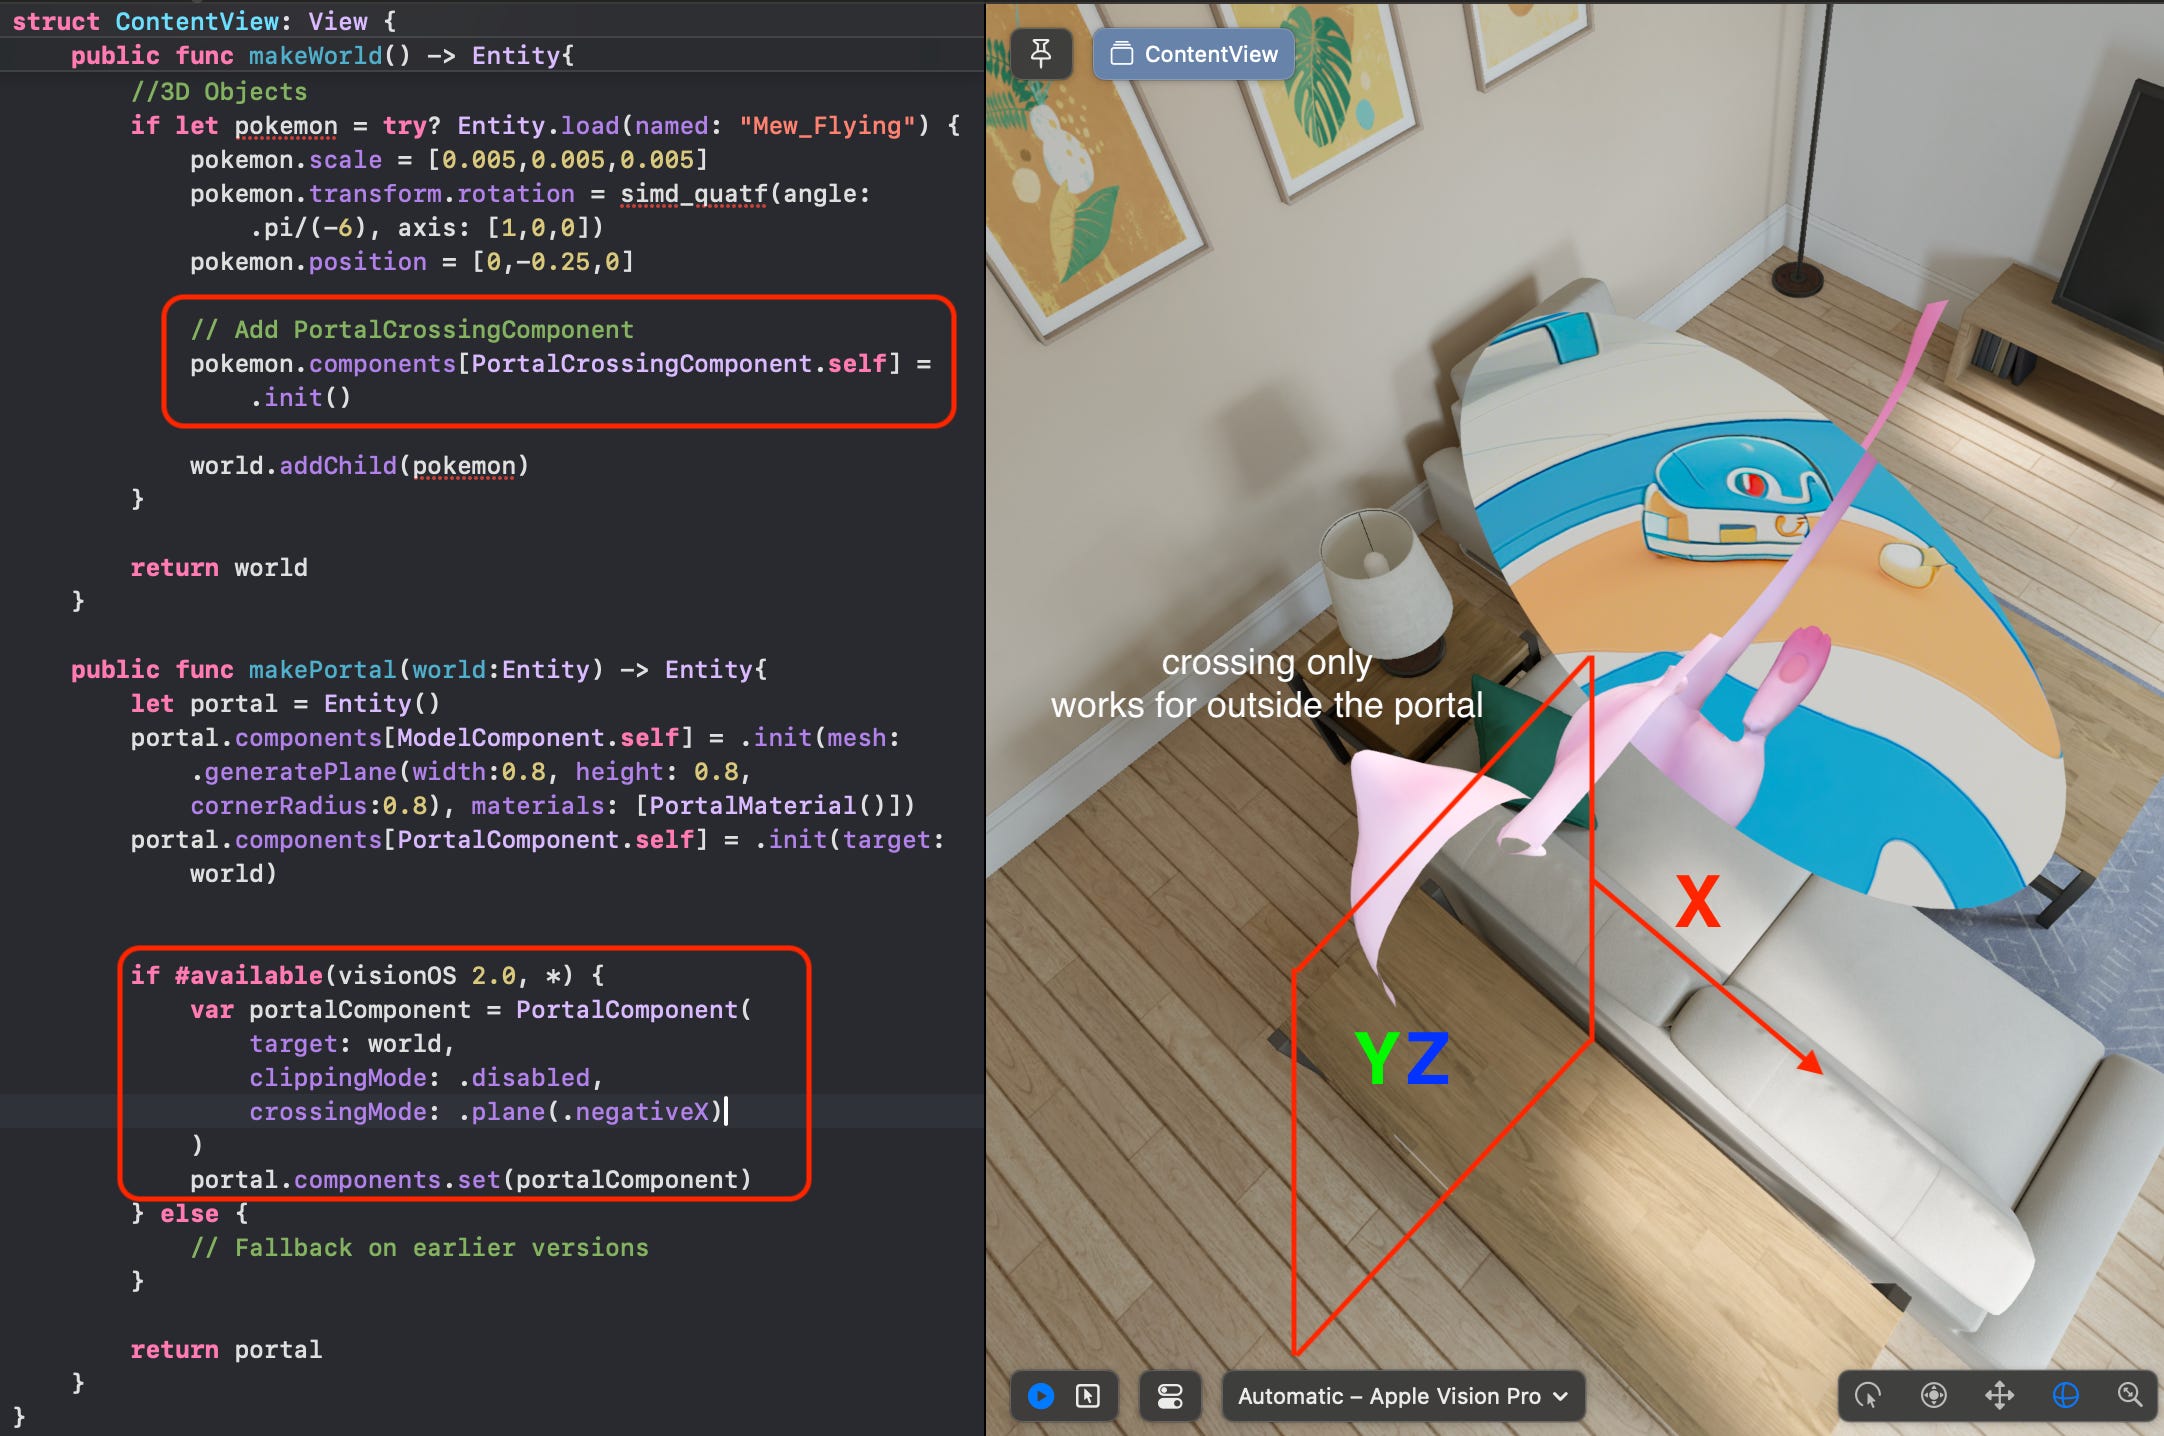Click PortalCrossingComponent.self in components subscript
The height and width of the screenshot is (1436, 2164).
pos(679,364)
